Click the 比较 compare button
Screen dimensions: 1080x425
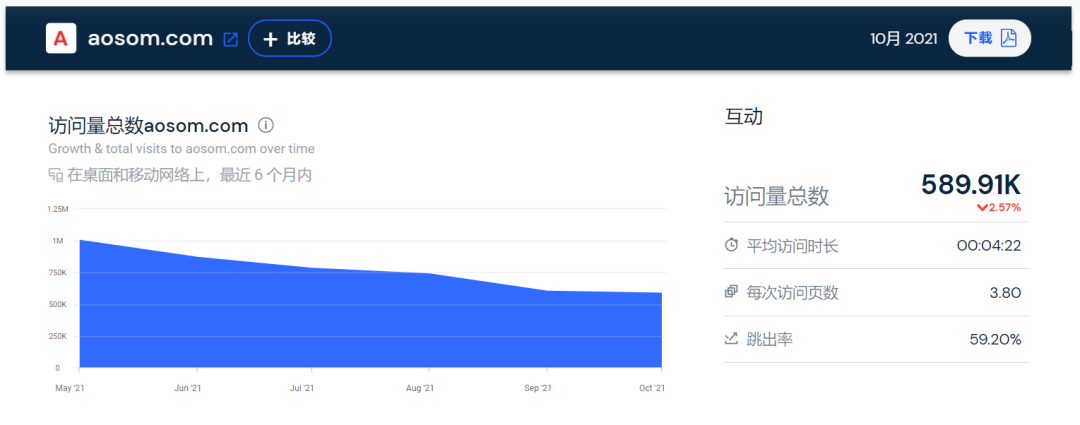click(x=290, y=39)
